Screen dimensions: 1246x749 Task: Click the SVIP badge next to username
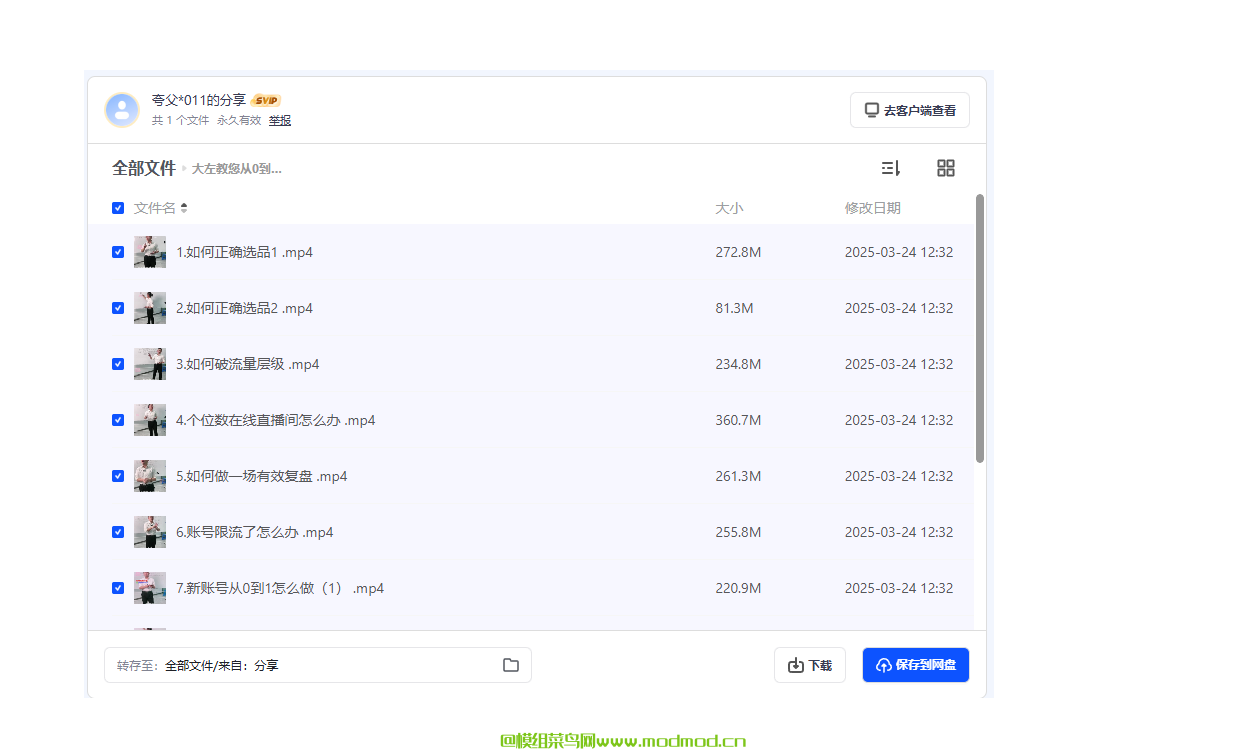click(266, 100)
